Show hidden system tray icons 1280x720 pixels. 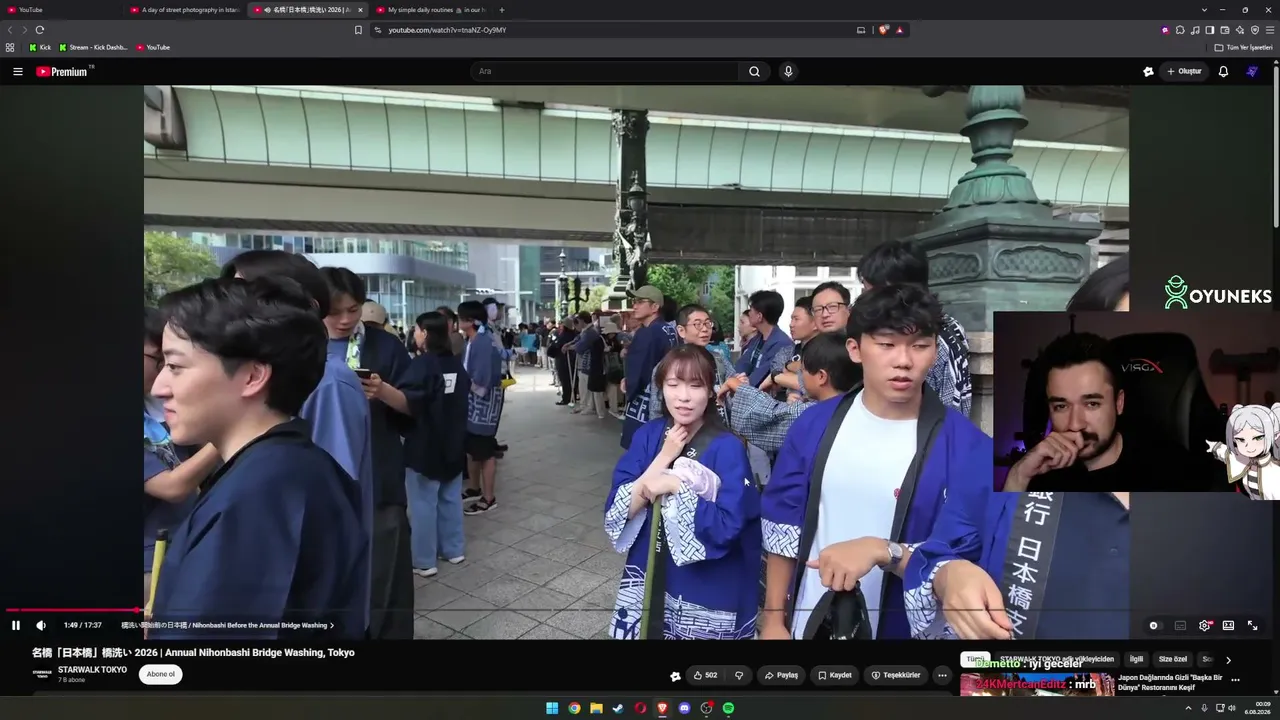pos(1189,708)
